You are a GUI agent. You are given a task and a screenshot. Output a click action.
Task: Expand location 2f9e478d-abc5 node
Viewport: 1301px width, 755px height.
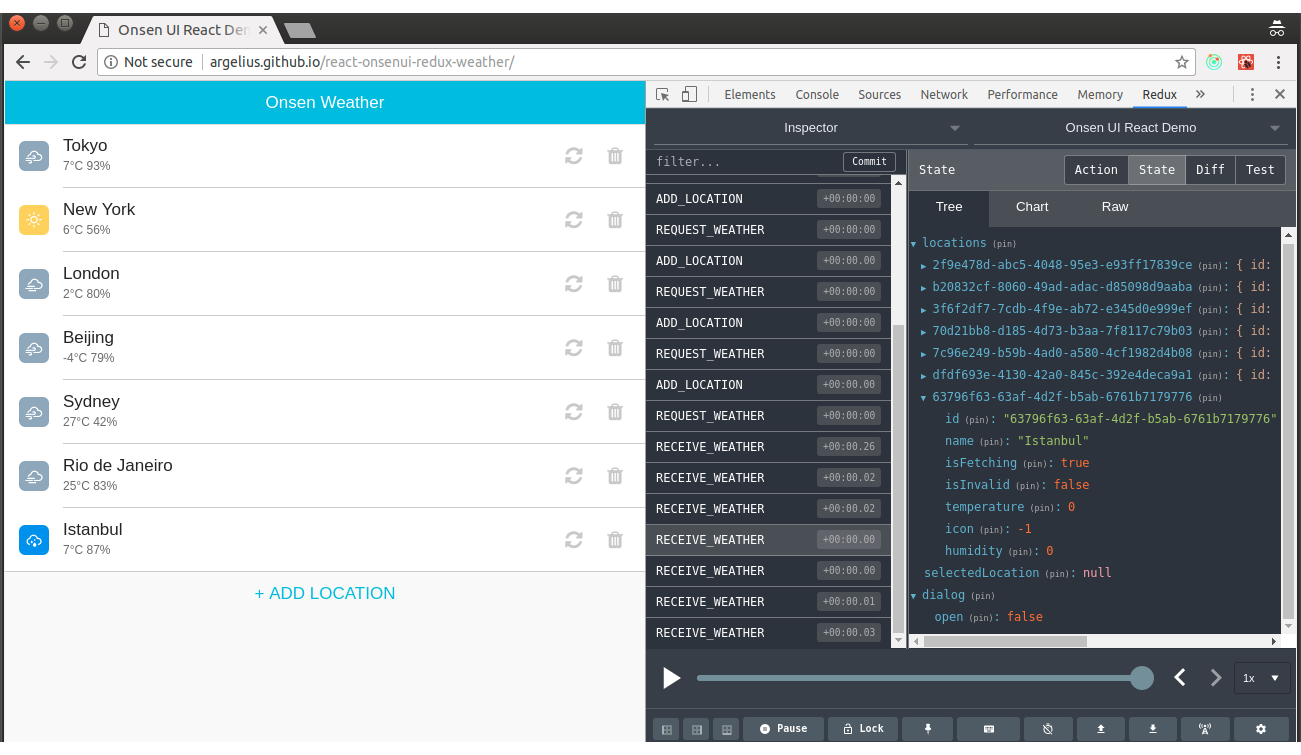click(x=923, y=265)
